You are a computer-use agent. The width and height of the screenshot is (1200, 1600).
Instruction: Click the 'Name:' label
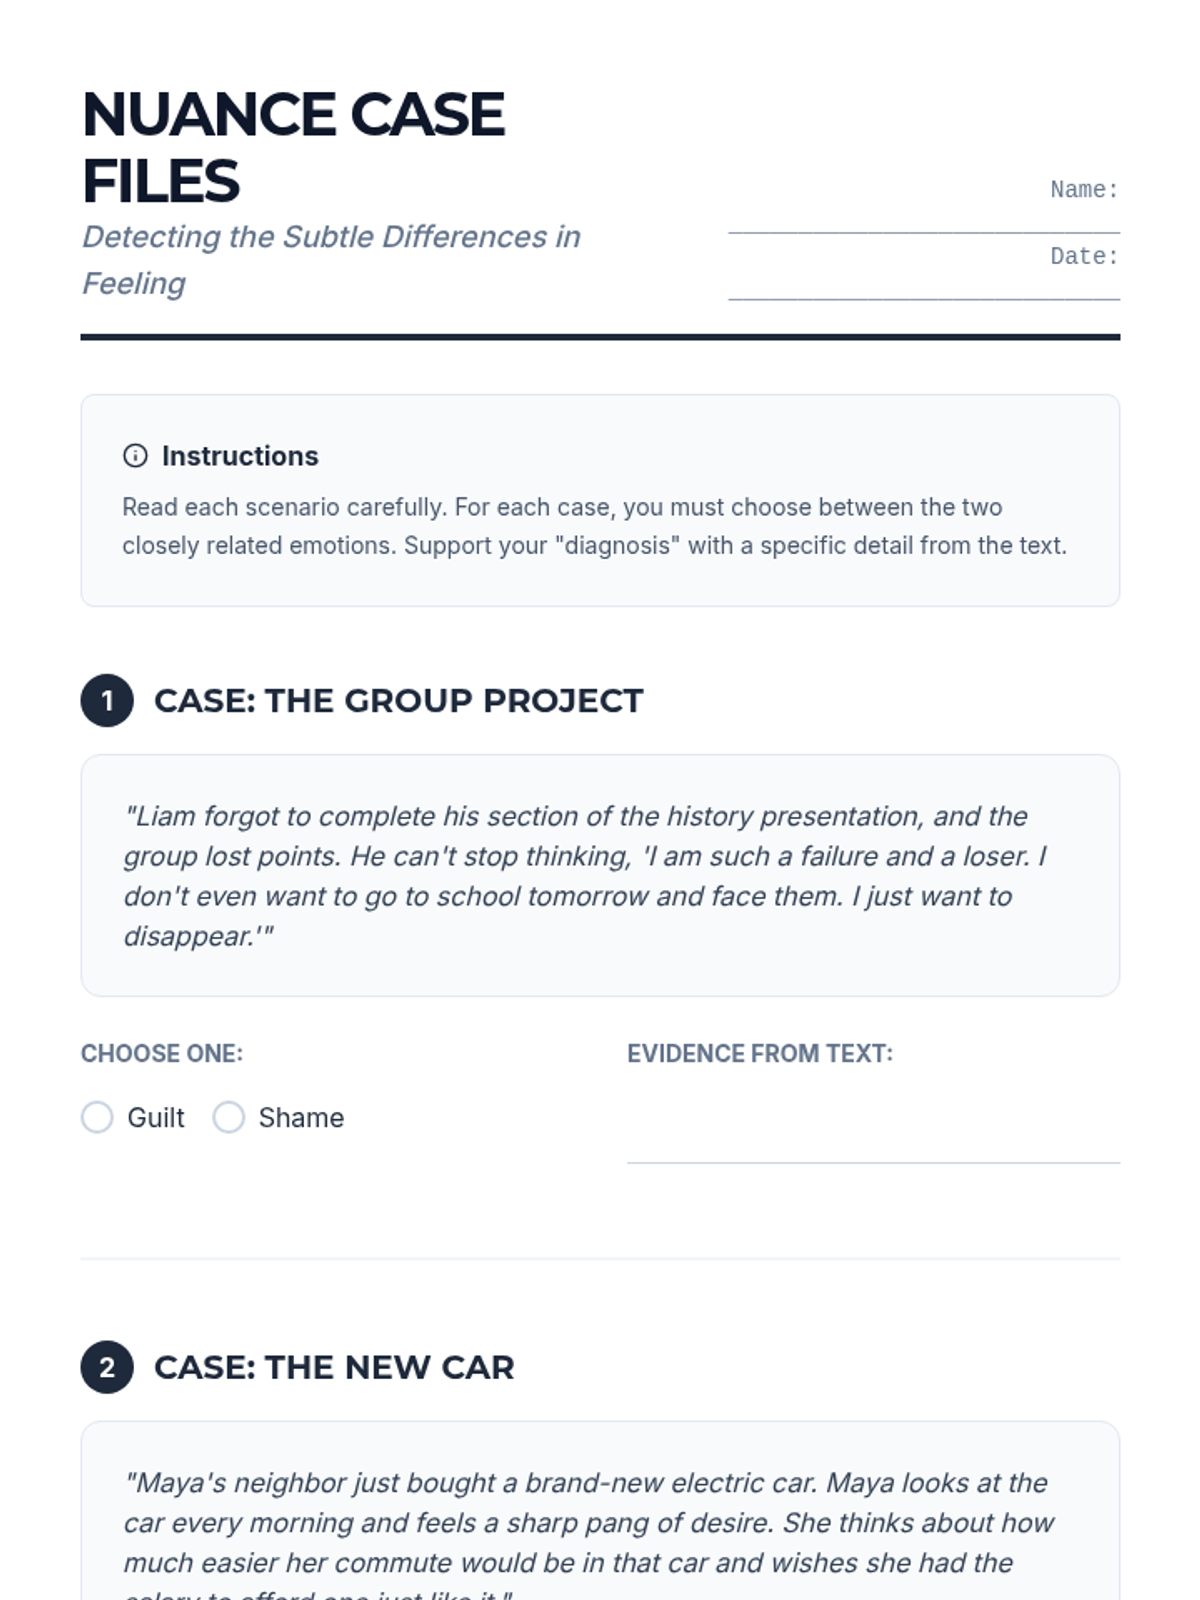point(1084,190)
